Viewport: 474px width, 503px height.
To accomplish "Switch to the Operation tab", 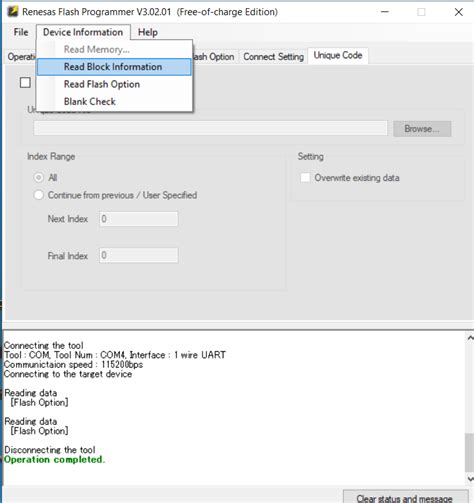I will (21, 57).
